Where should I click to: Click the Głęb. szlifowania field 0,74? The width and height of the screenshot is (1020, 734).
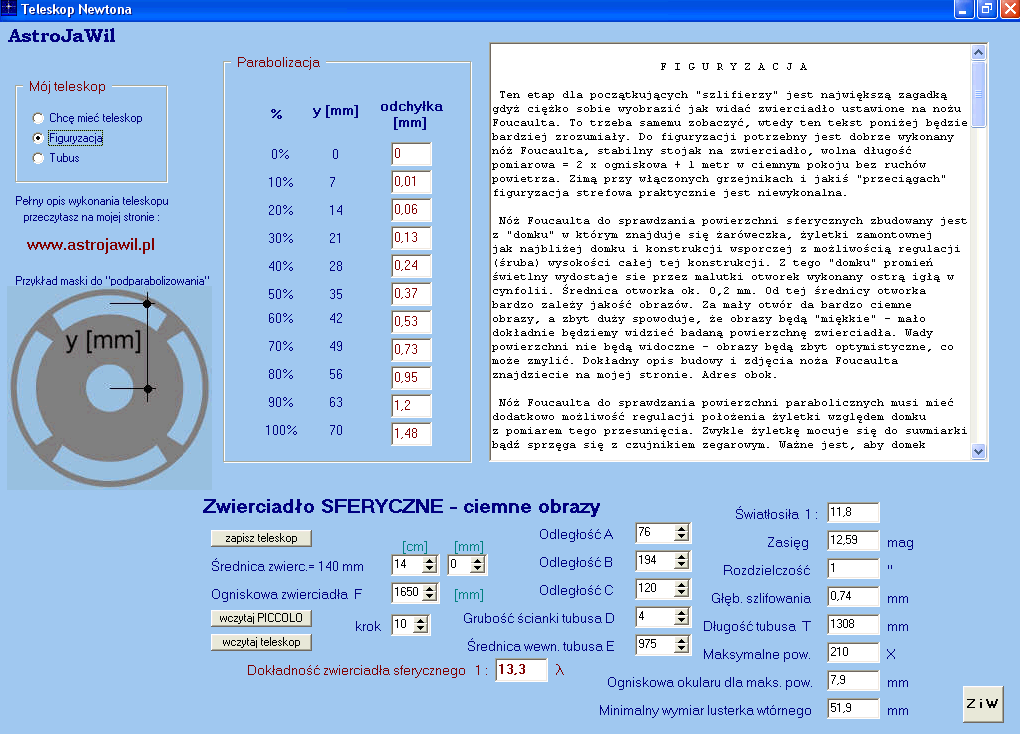coord(853,597)
